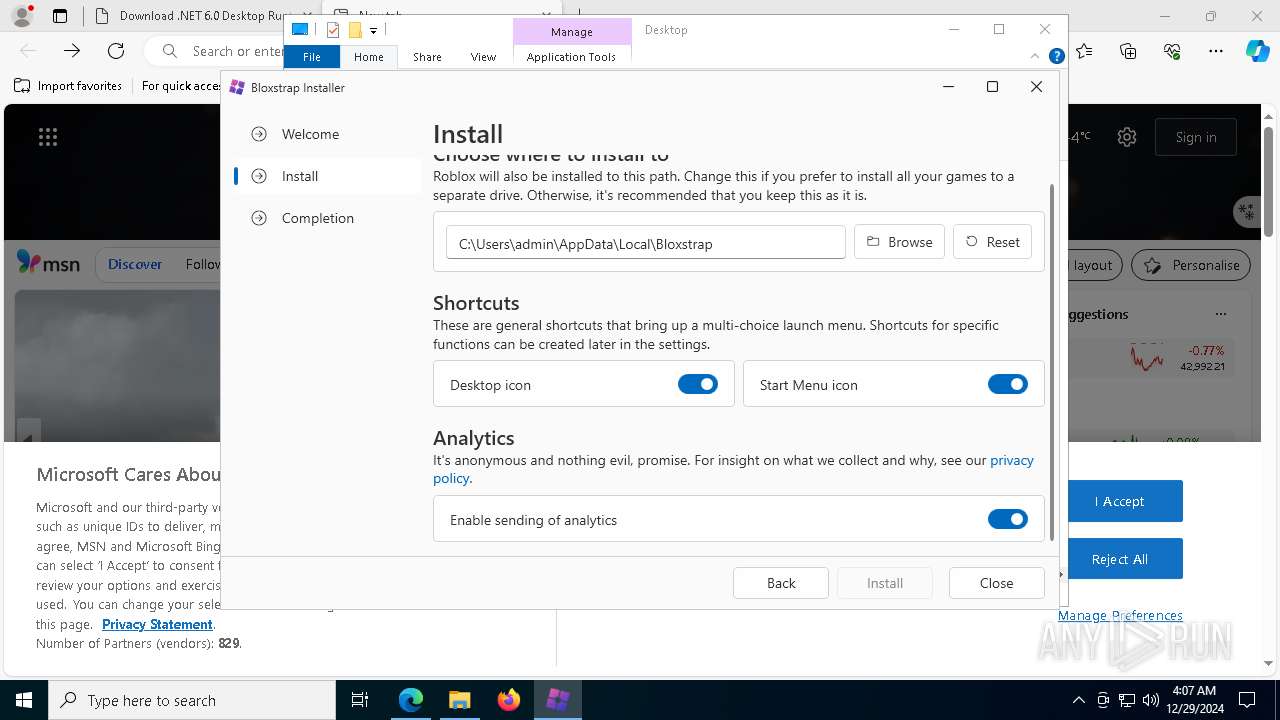This screenshot has height=720, width=1280.
Task: Click File Explorer help question icon
Action: [x=1056, y=56]
